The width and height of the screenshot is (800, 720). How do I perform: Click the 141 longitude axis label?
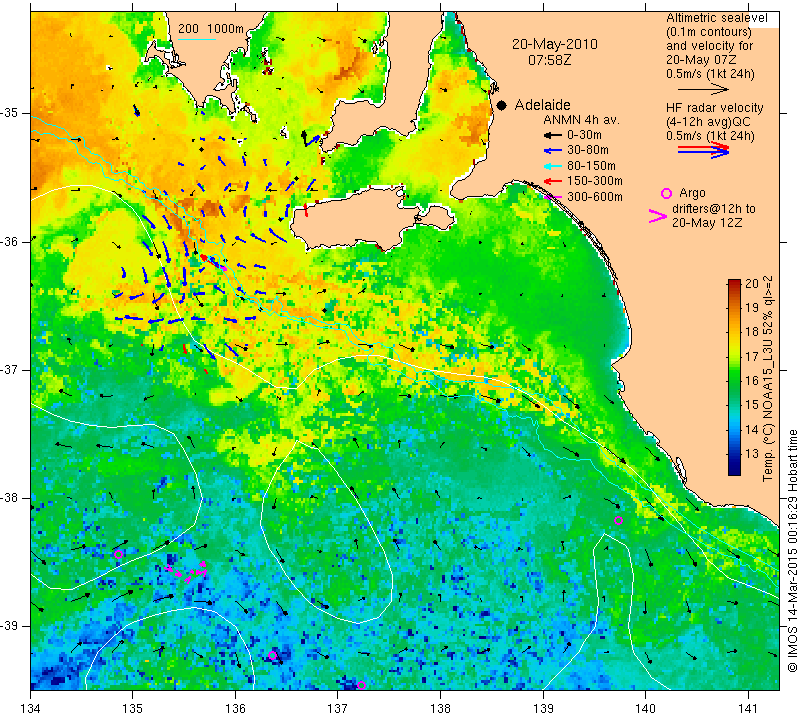(x=748, y=709)
